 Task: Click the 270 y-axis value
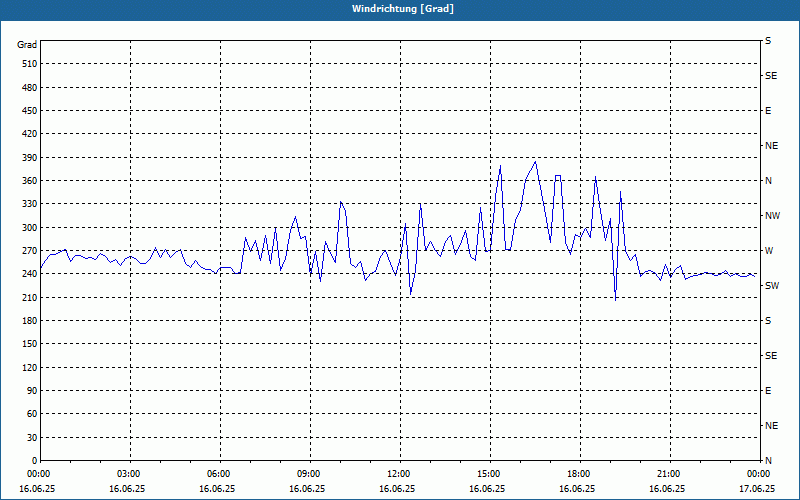29,251
